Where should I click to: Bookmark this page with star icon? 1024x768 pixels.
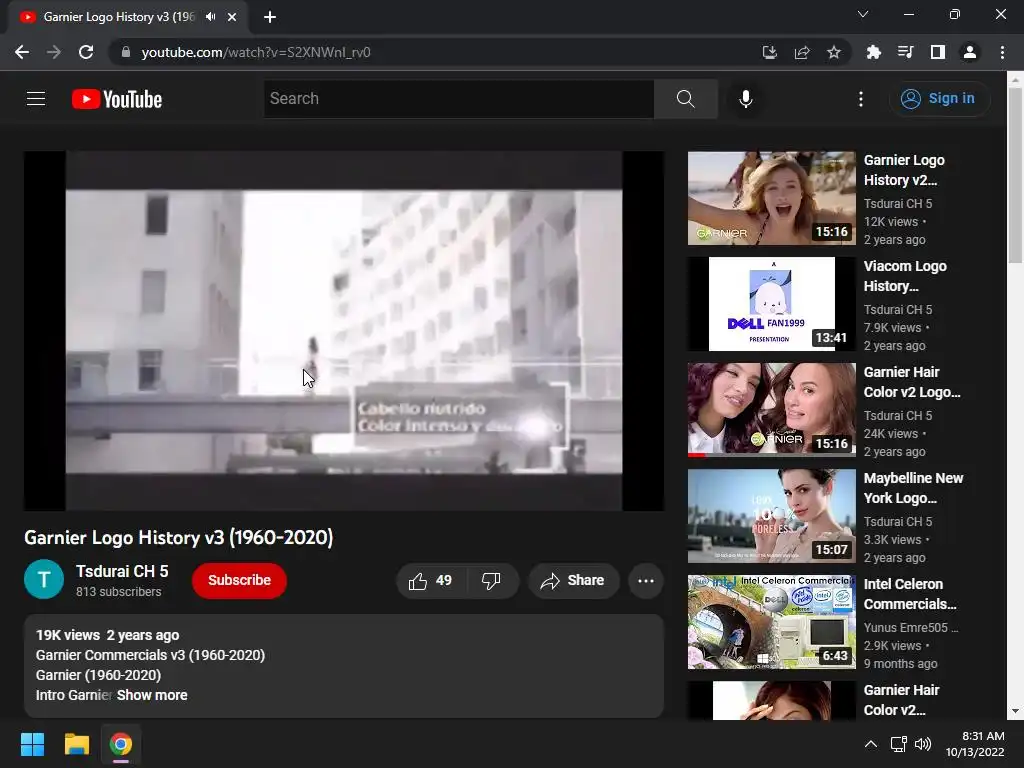(834, 52)
